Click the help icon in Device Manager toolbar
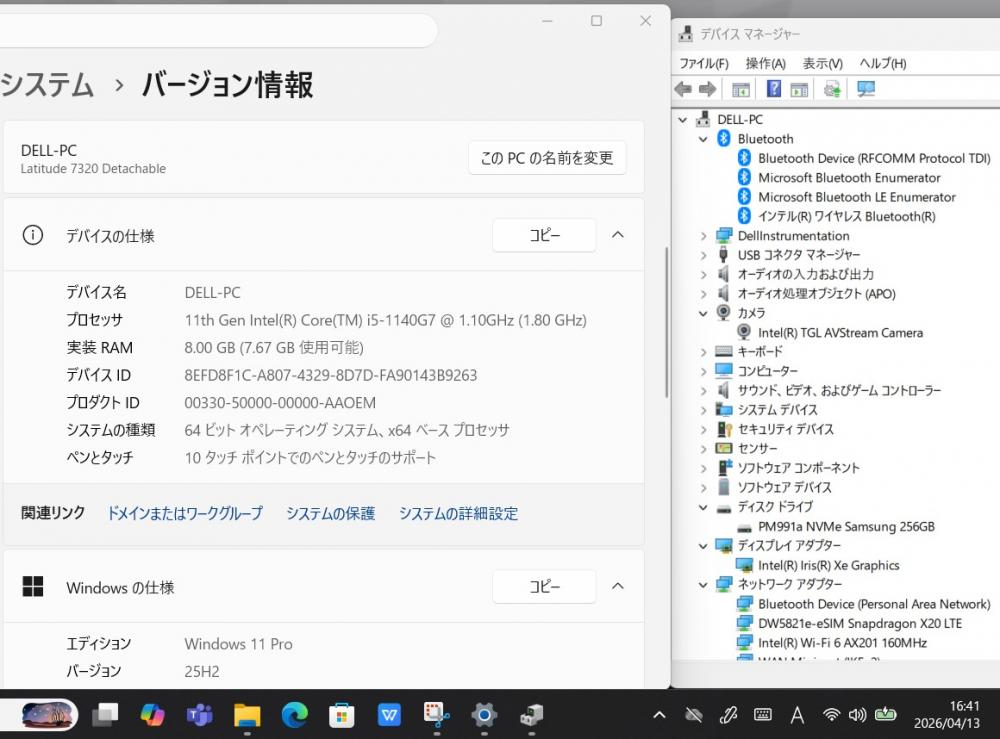 pyautogui.click(x=773, y=89)
